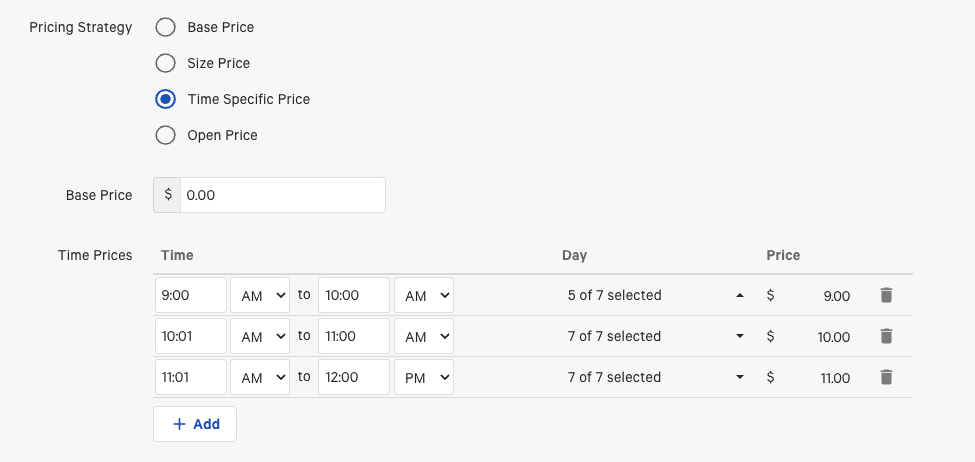The image size is (975, 462).
Task: Click the 12:00 end time field
Action: (x=353, y=377)
